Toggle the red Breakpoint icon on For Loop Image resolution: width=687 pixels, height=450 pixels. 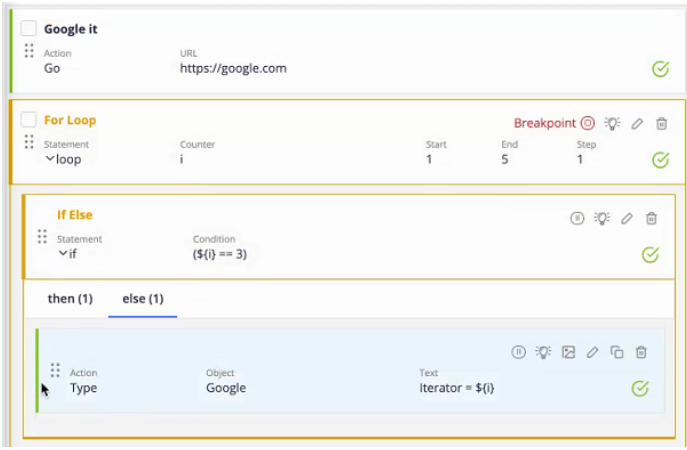click(588, 123)
